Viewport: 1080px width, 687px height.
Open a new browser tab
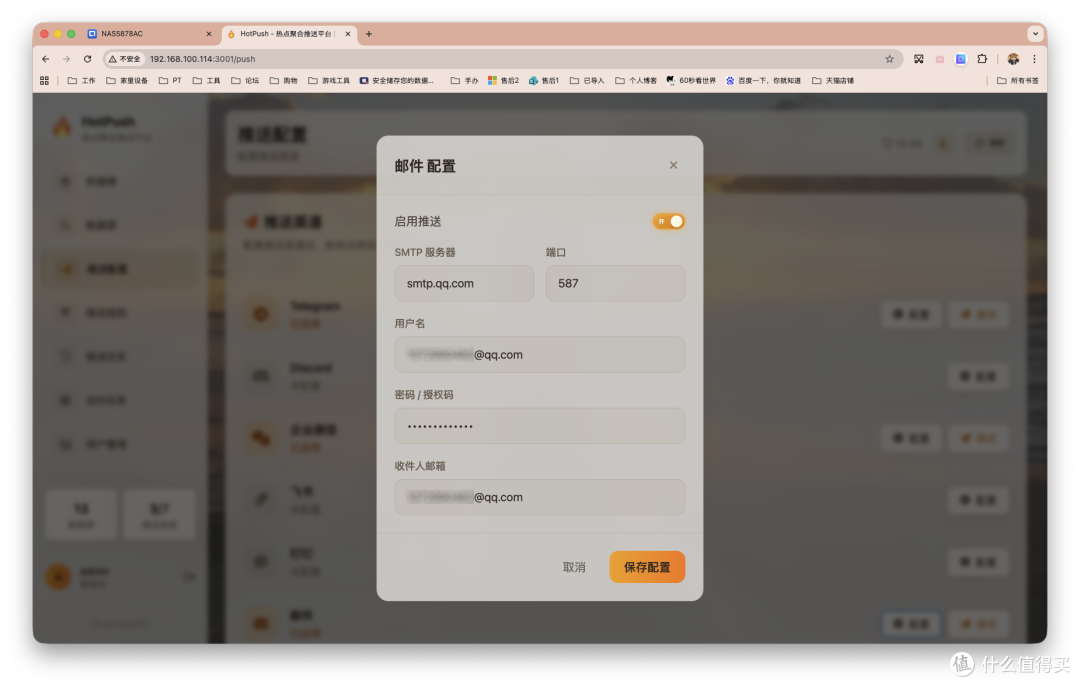click(368, 34)
